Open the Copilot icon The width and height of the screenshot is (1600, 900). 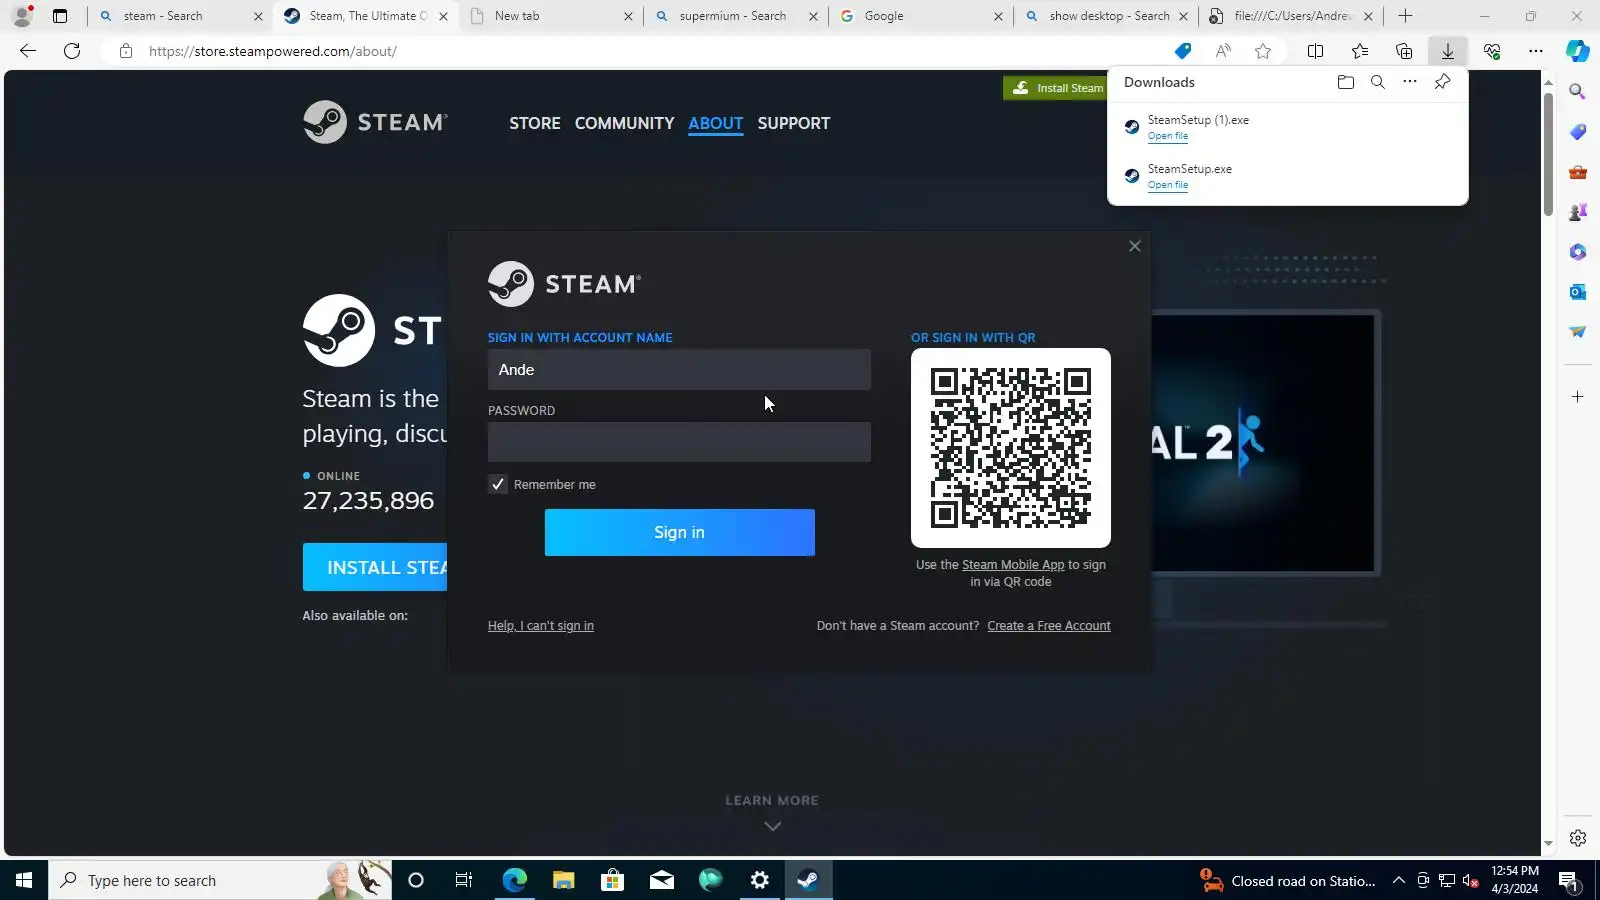click(x=1578, y=51)
